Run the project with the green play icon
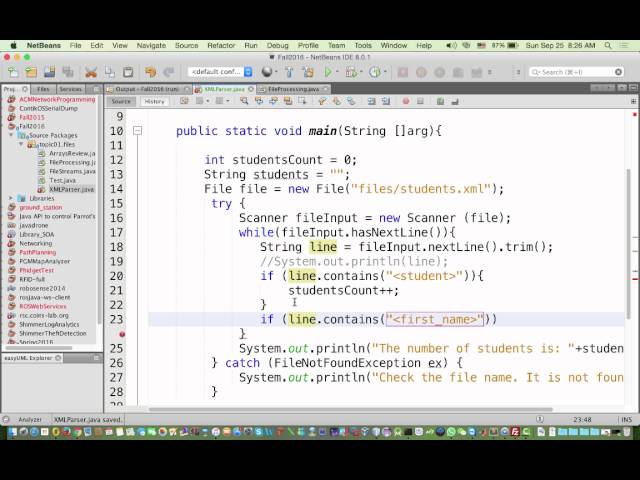This screenshot has height=480, width=640. [328, 72]
